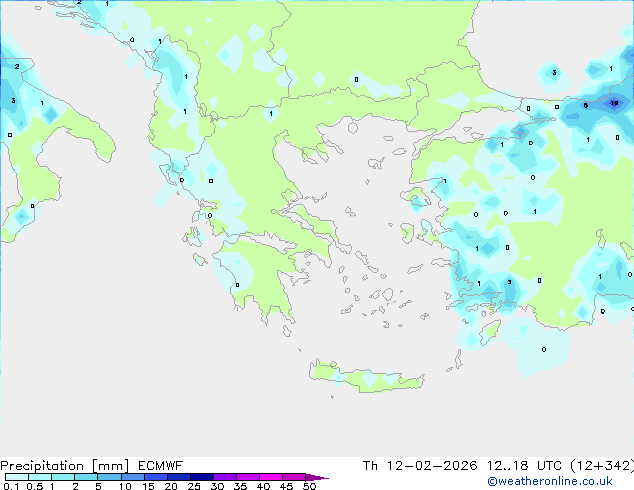
Task: Click the legend scale value '0.5'
Action: (35, 486)
